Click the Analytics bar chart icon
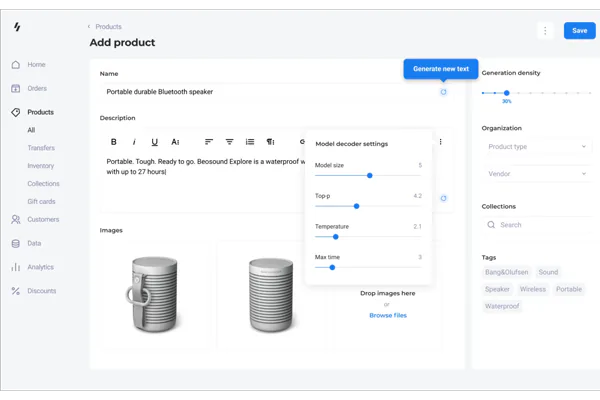600x400 pixels. tap(16, 267)
